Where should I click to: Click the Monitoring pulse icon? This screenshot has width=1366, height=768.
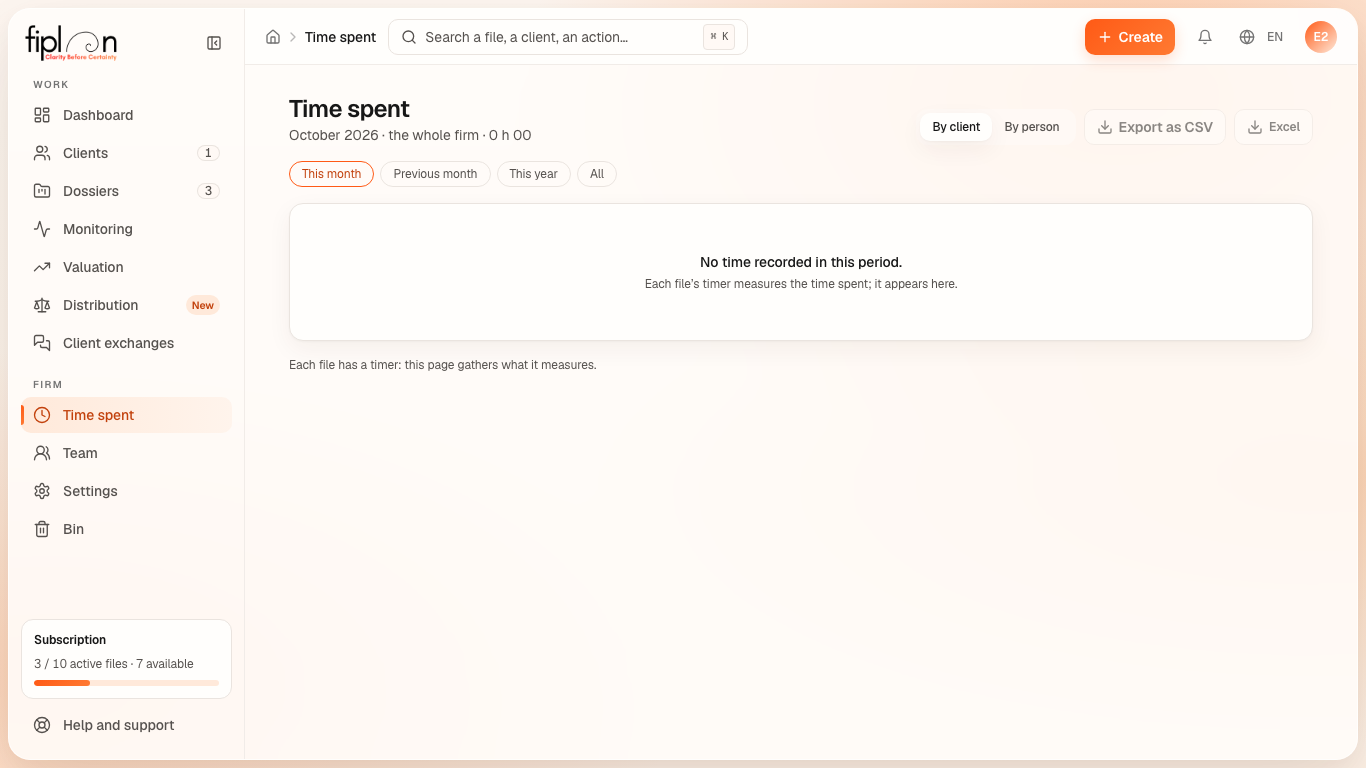coord(42,229)
